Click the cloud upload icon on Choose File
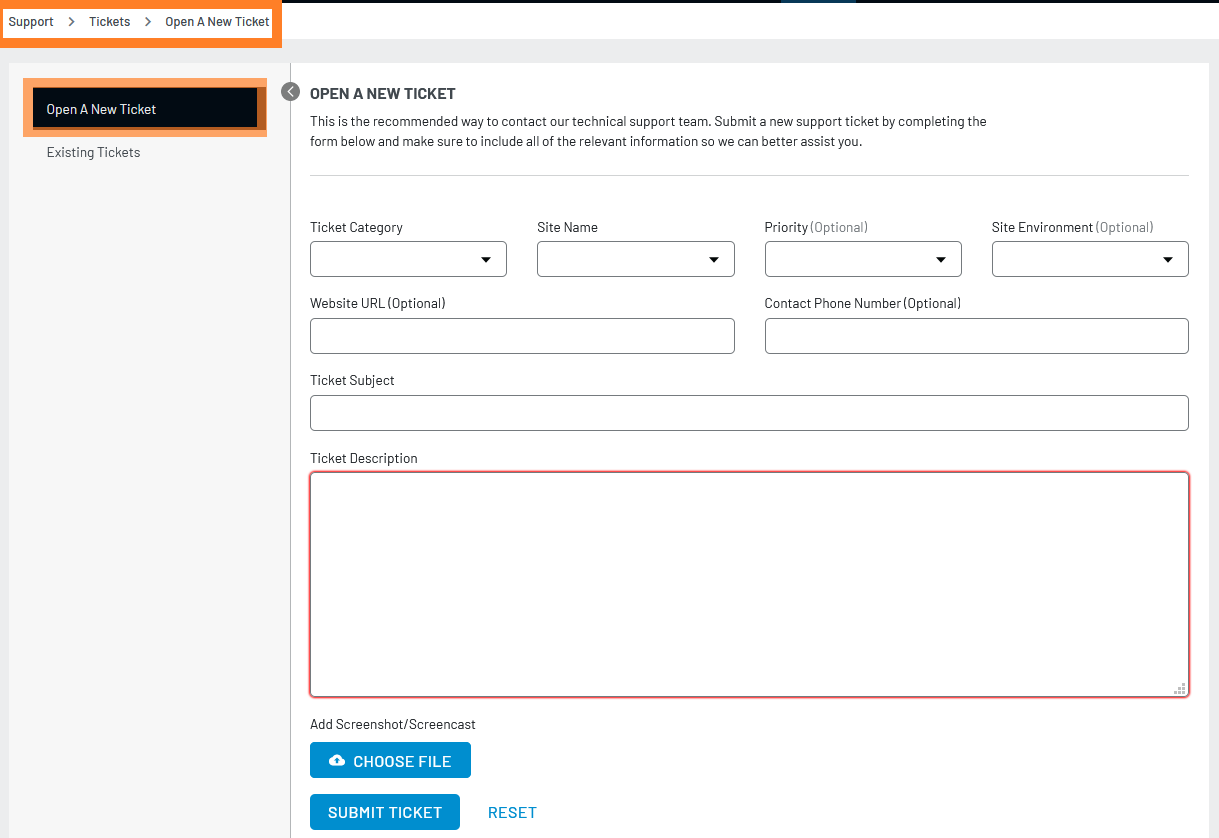This screenshot has height=838, width=1219. click(x=337, y=761)
